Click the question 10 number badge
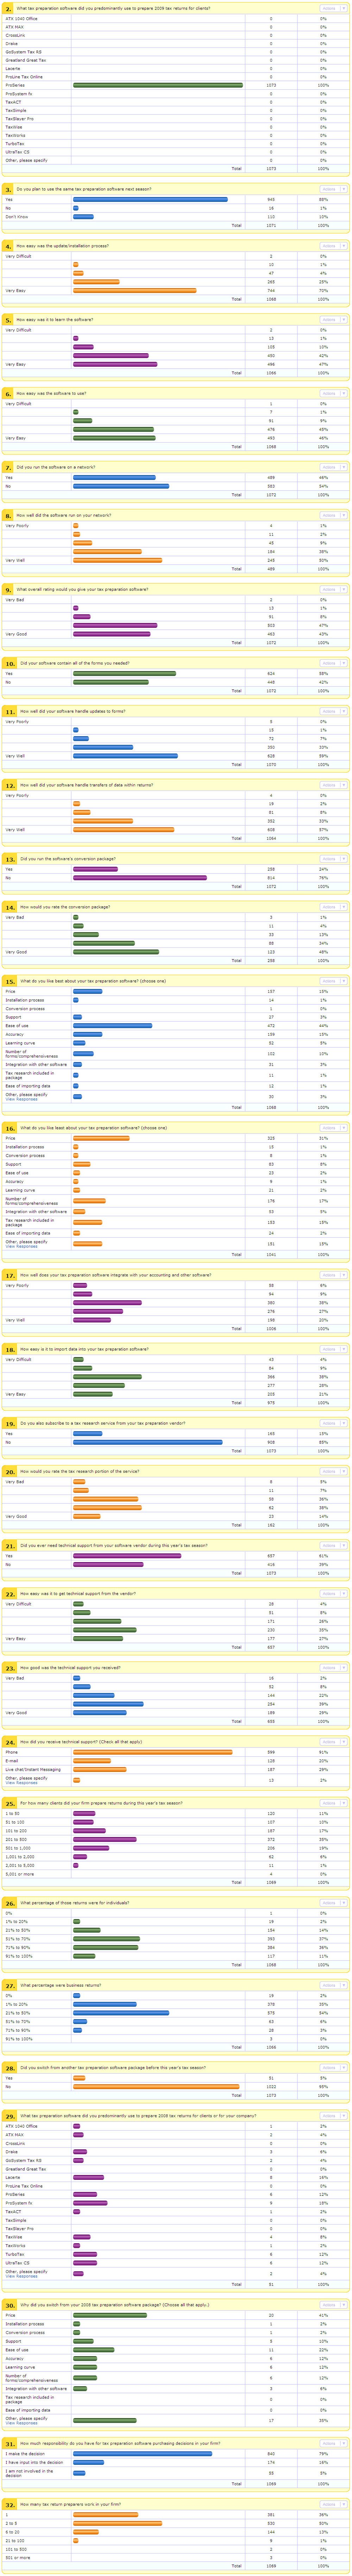The height and width of the screenshot is (2576, 352). tap(10, 663)
